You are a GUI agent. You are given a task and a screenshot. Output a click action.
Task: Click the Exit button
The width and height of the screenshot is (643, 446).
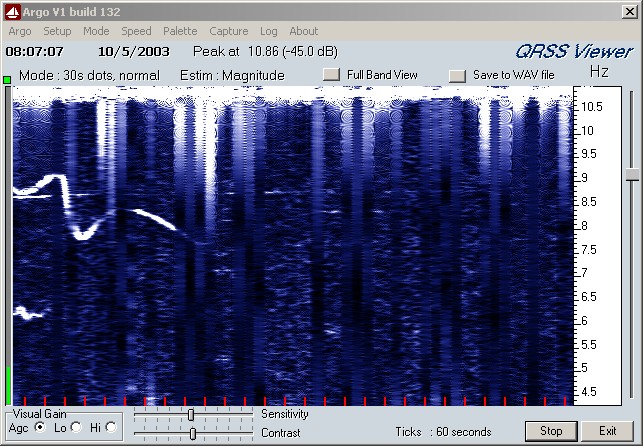pyautogui.click(x=607, y=431)
